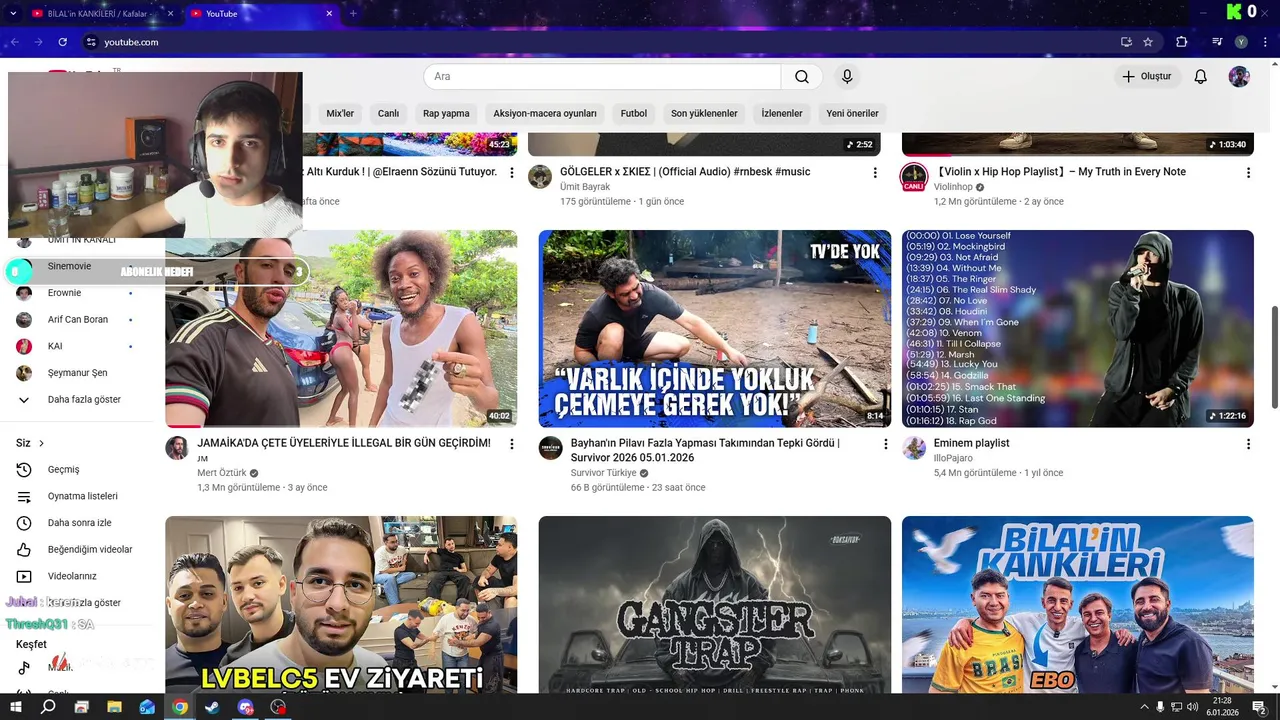Open the Survivor Bayhan video thumbnail
This screenshot has height=720, width=1280.
point(715,329)
